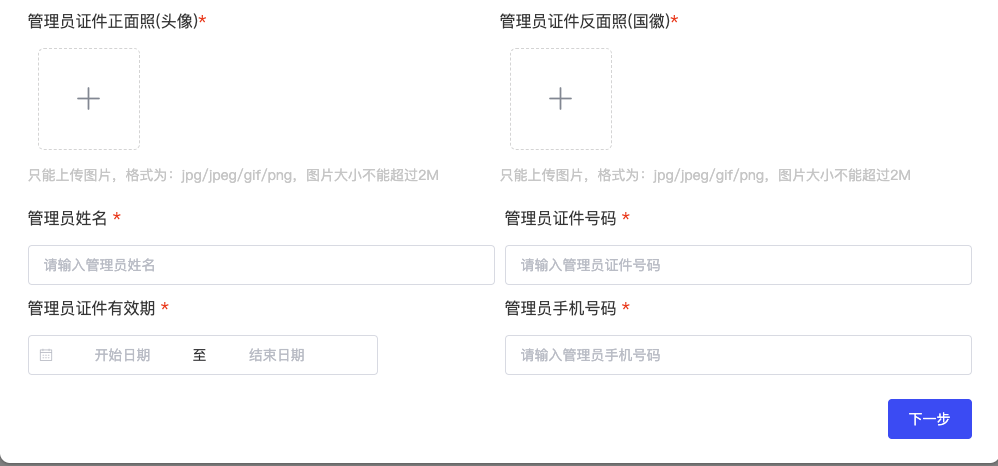Click the upload format hint under the front photo
Viewport: 998px width, 466px height.
pos(234,175)
